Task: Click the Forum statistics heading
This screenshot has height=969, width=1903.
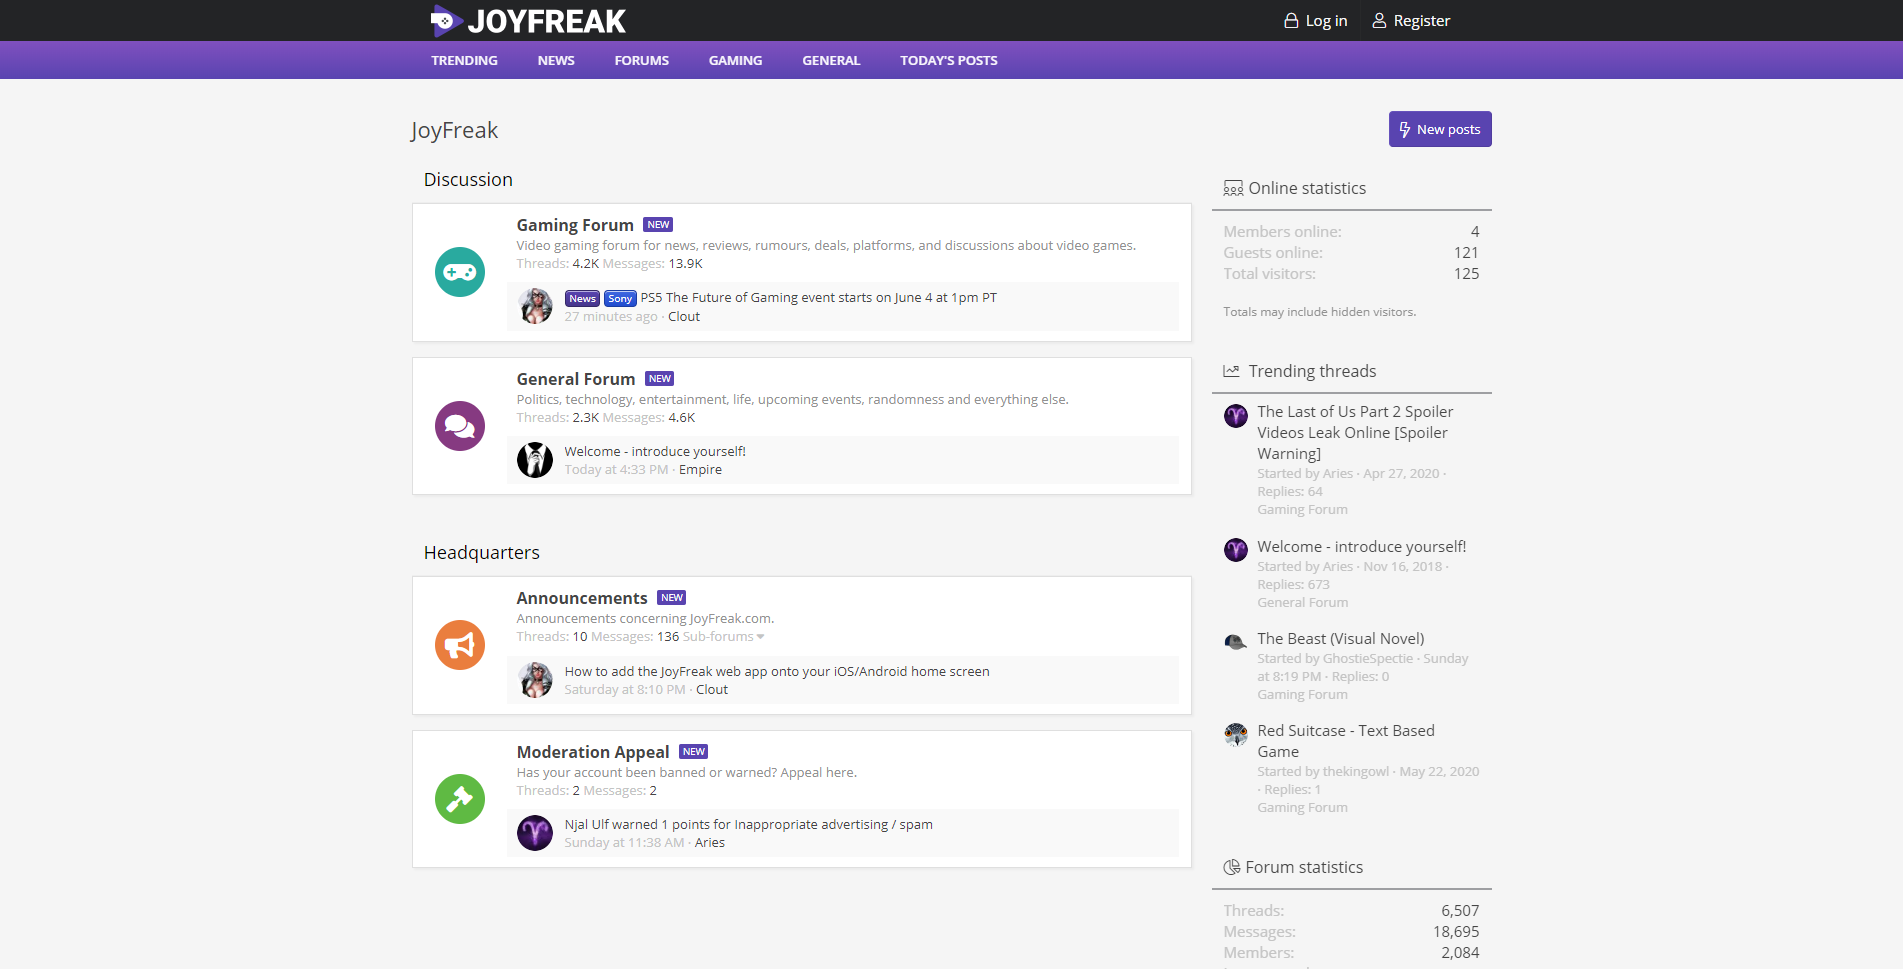Action: click(1304, 867)
